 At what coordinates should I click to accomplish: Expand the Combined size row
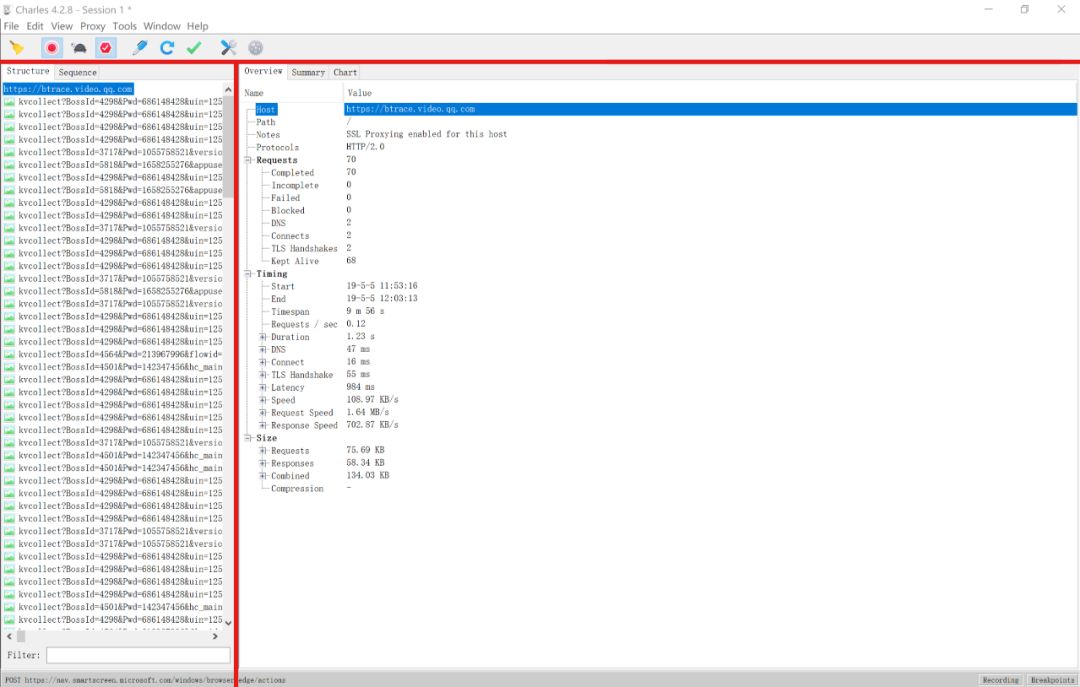pos(262,475)
